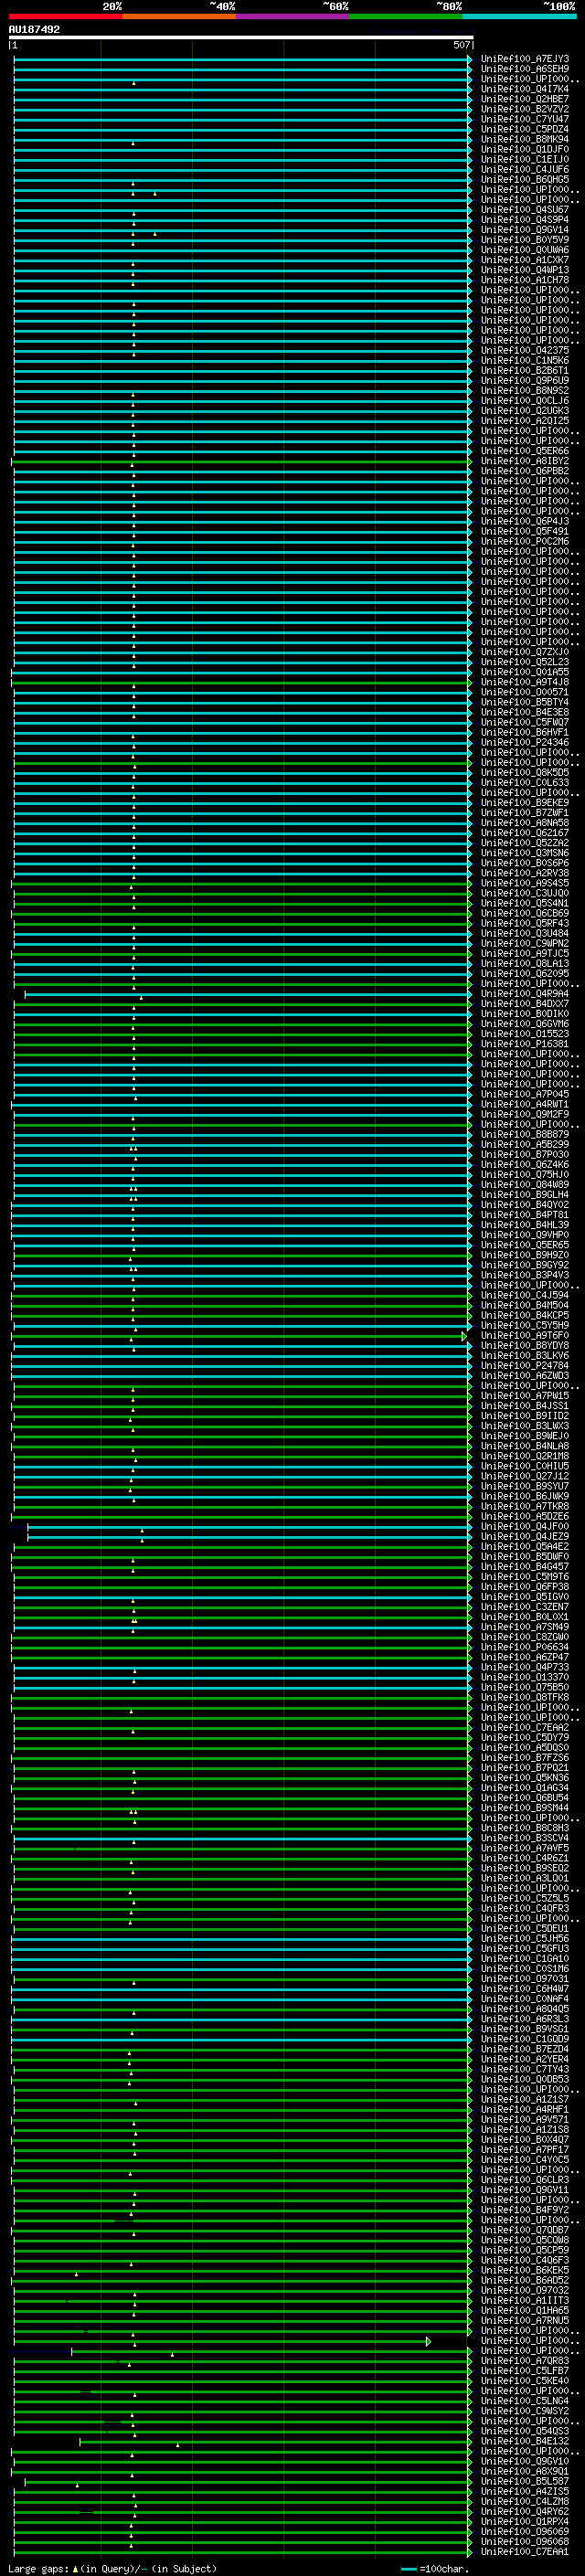The width and height of the screenshot is (585, 2576).
Task: Select the purple ~60% legend segment
Action: coord(292,16)
